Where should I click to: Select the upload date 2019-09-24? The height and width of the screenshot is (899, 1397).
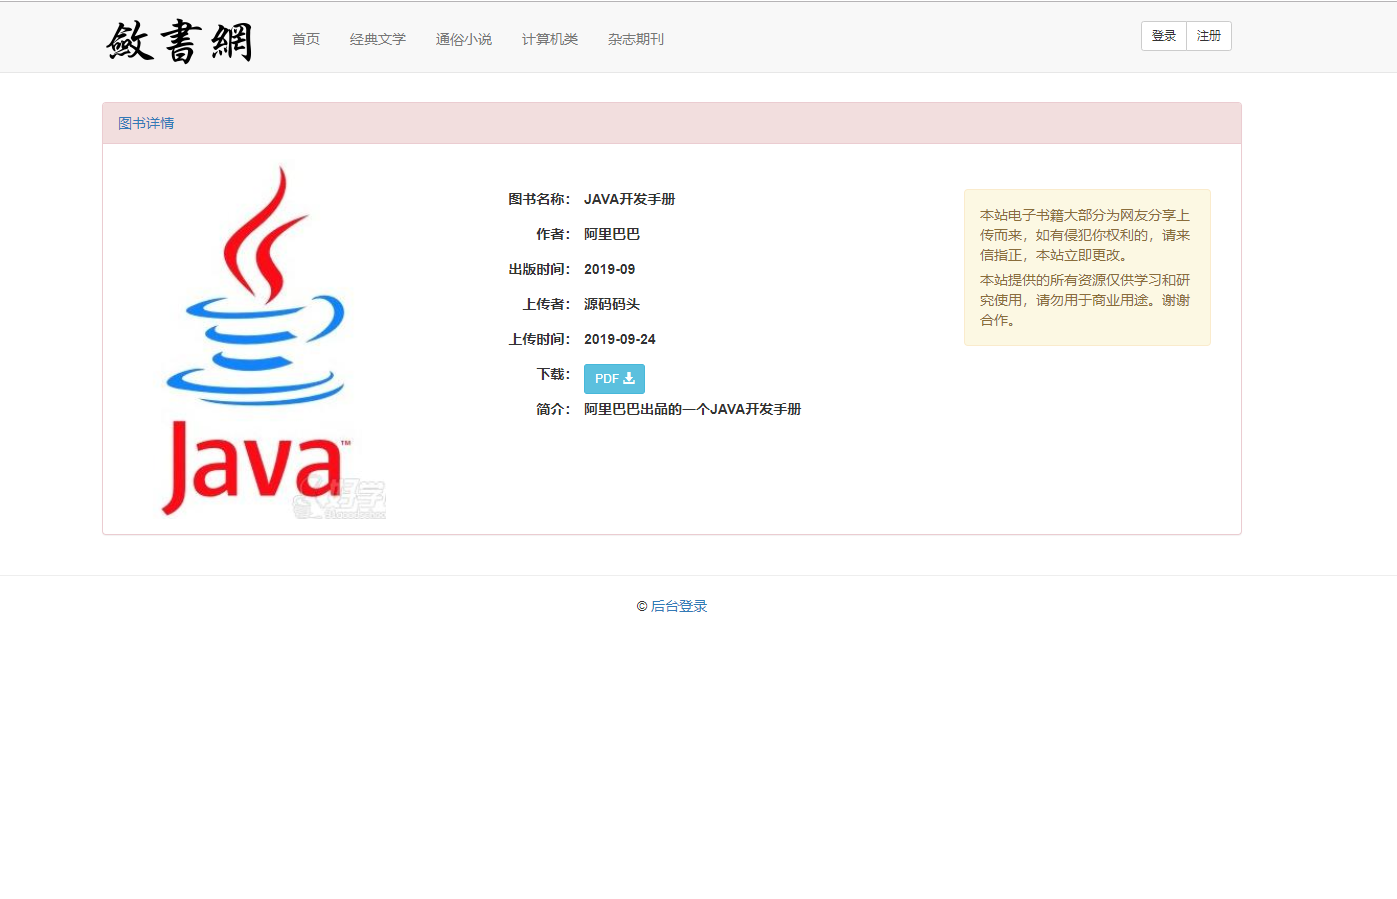[620, 339]
